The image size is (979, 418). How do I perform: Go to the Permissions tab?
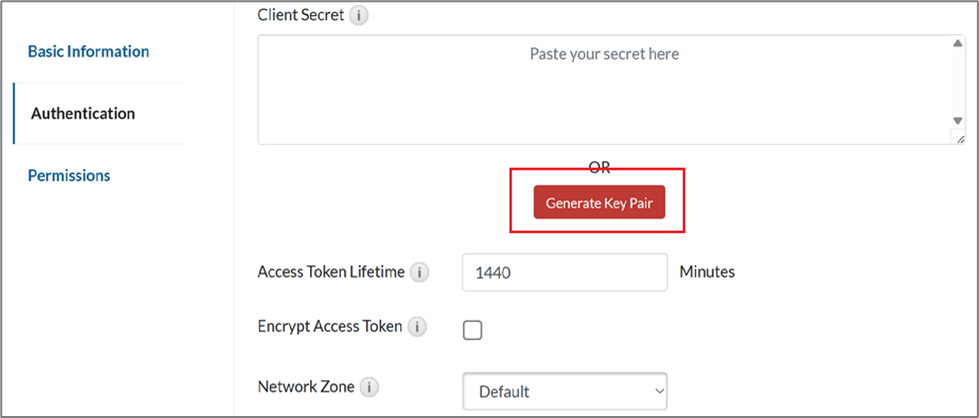tap(69, 175)
